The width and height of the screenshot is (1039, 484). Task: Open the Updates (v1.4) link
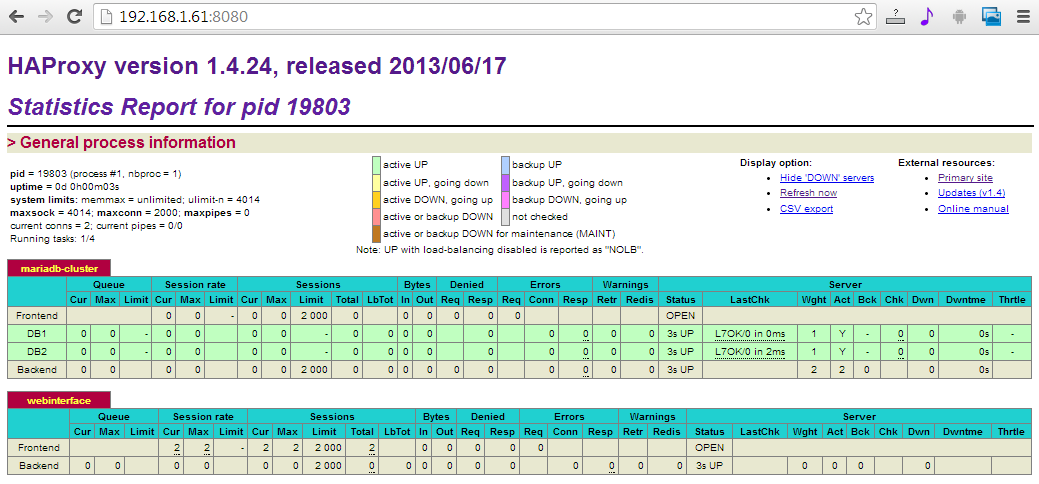971,193
